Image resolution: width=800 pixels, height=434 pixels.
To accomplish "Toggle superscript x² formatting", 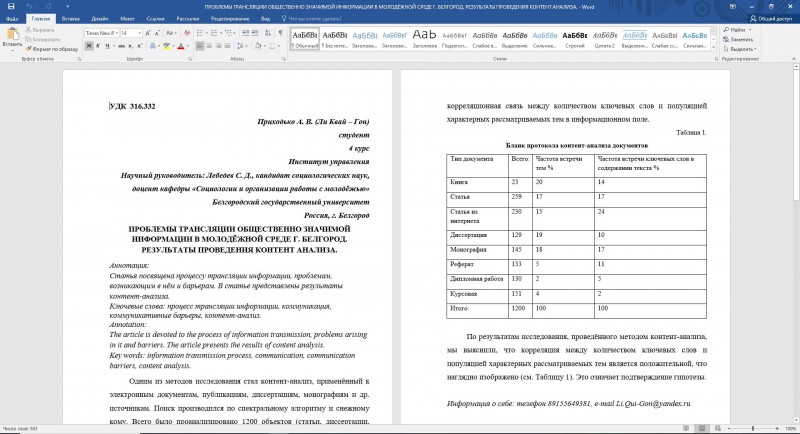I will (x=140, y=46).
